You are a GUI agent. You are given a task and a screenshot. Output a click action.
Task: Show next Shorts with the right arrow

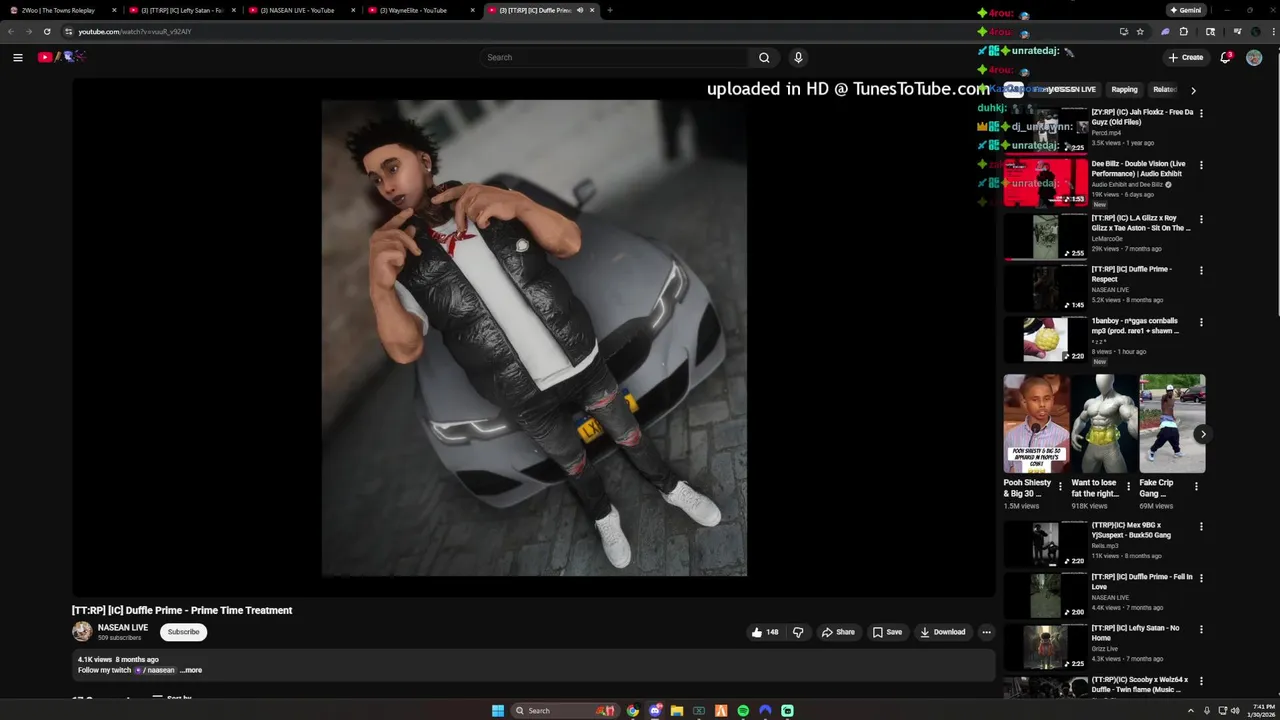click(x=1202, y=434)
